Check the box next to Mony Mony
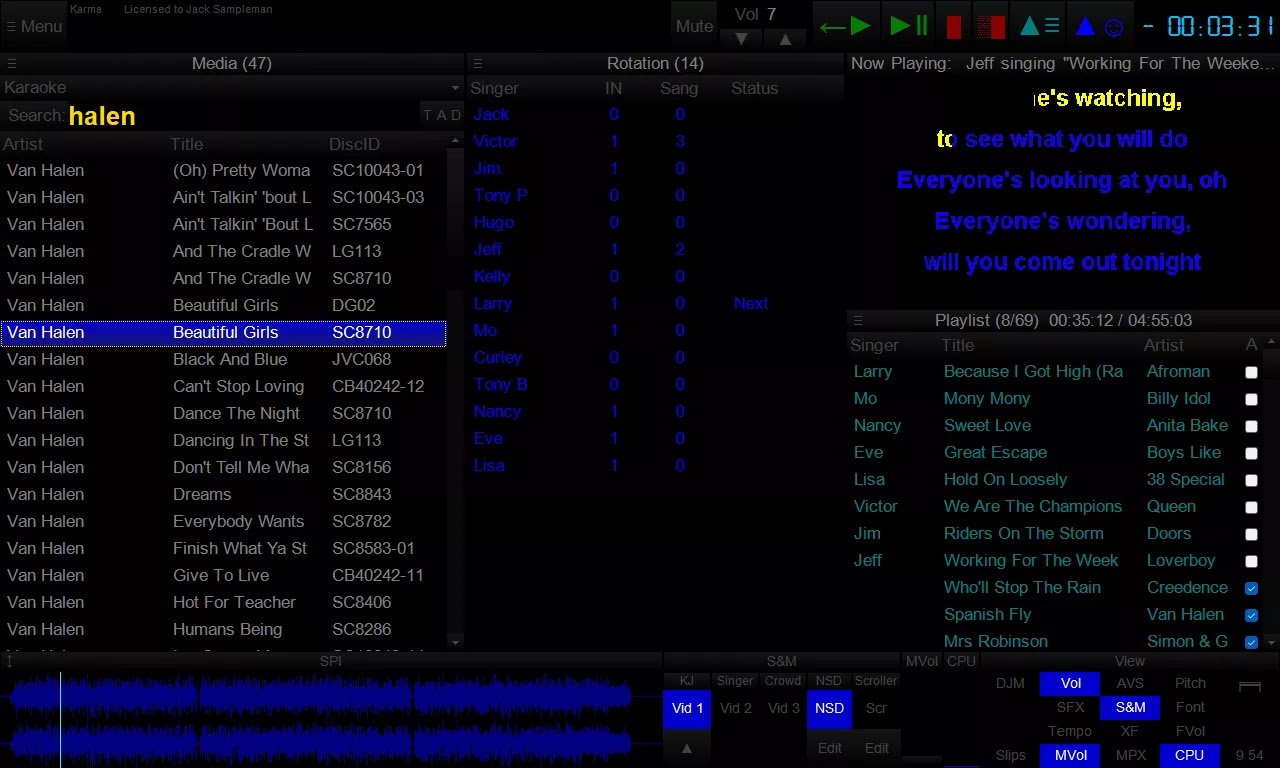Screen dimensions: 1280x768 coord(1251,399)
